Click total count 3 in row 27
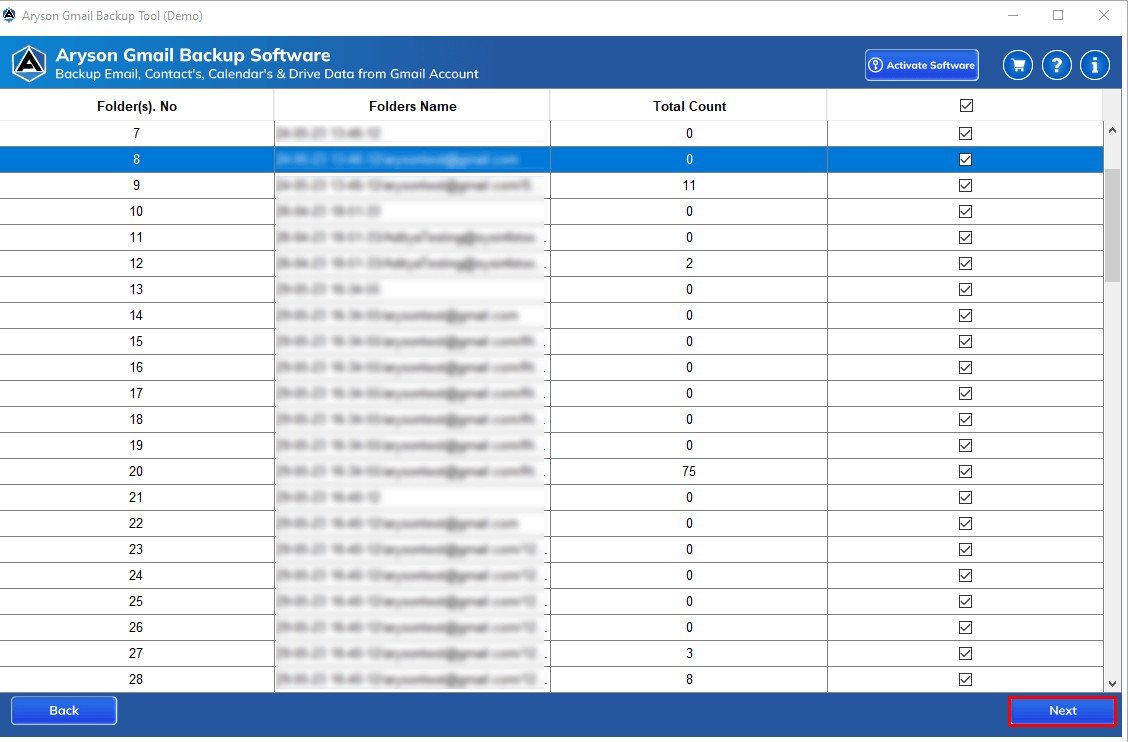Screen dimensions: 1128x742 coord(689,653)
